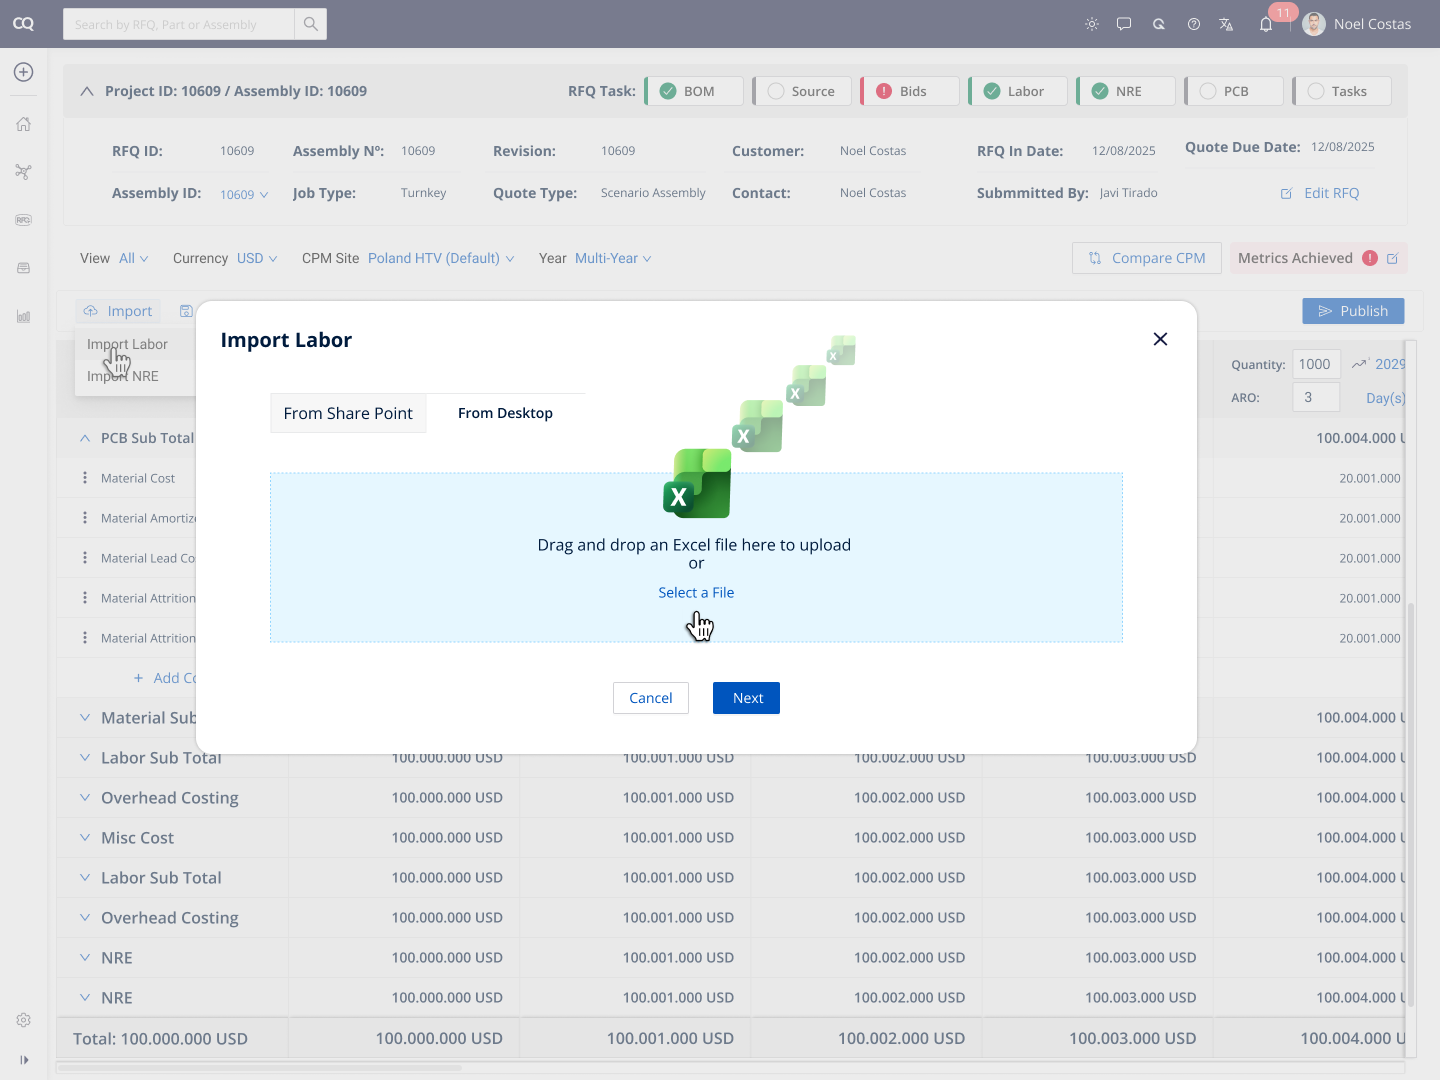Screen dimensions: 1440x1080
Task: Switch to From Share Point tab
Action: point(348,413)
